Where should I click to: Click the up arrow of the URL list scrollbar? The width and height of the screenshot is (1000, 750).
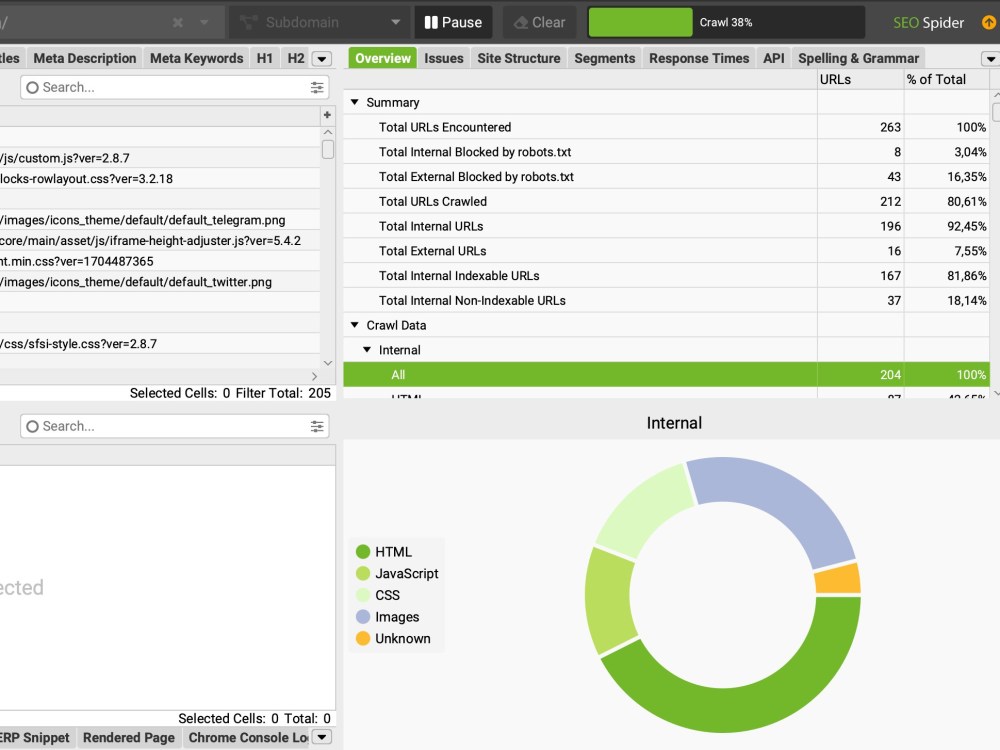[x=328, y=132]
